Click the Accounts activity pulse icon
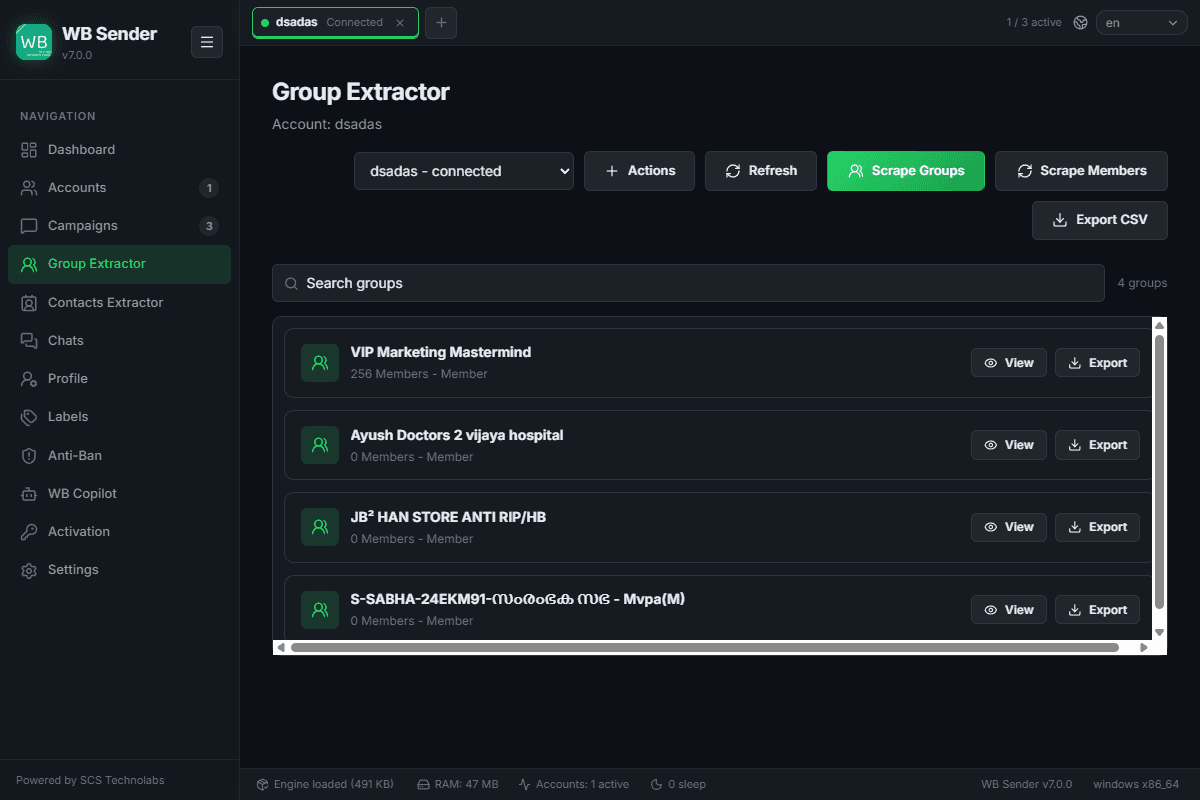The image size is (1200, 800). [x=524, y=784]
